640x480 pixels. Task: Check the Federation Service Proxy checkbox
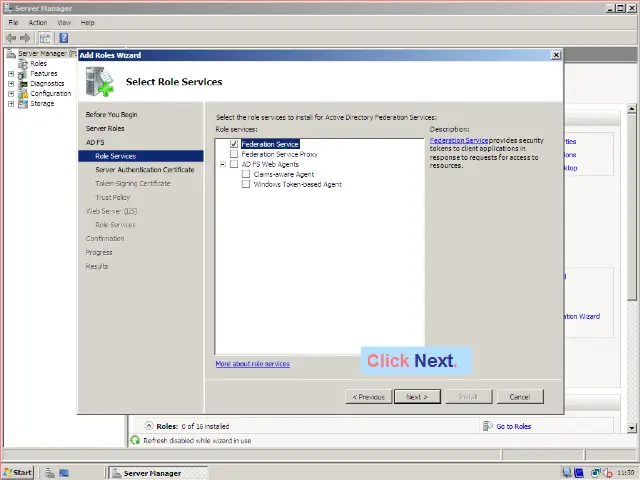tap(234, 154)
